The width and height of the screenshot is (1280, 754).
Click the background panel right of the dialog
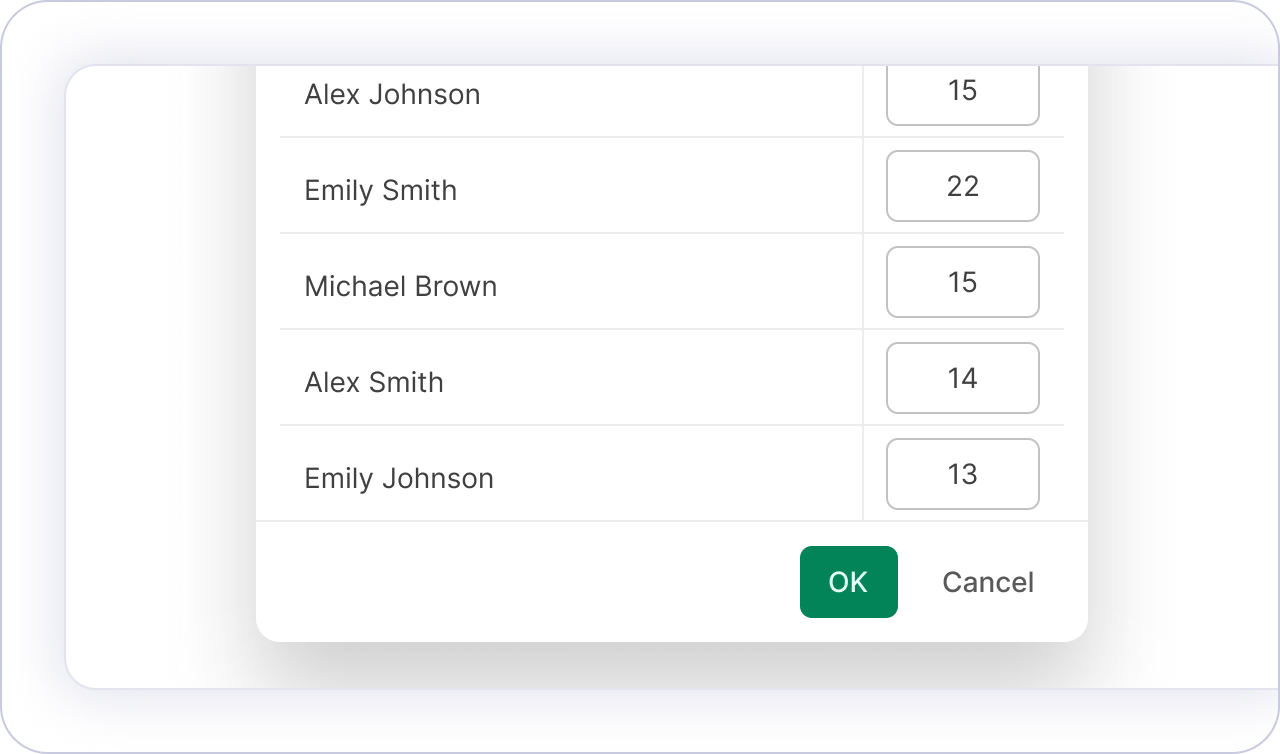click(1180, 380)
